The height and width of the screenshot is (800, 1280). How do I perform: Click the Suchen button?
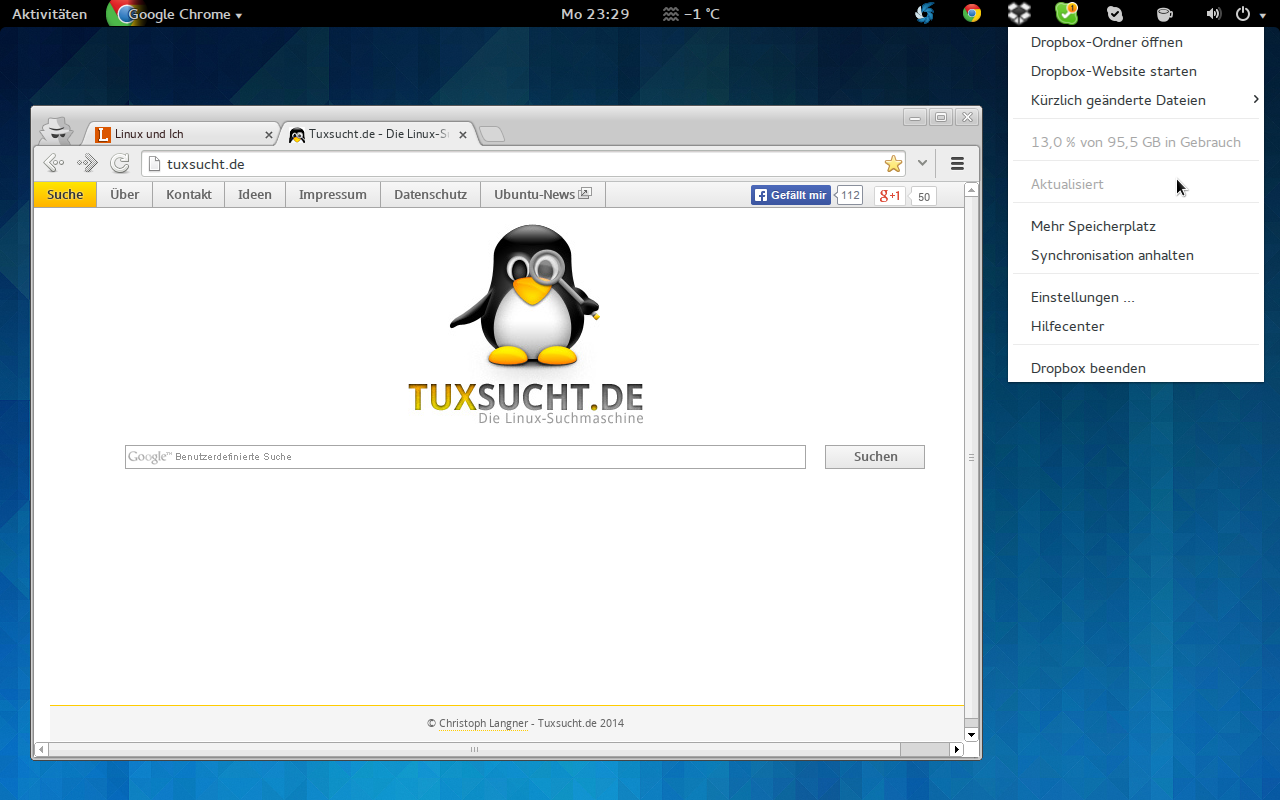[875, 457]
